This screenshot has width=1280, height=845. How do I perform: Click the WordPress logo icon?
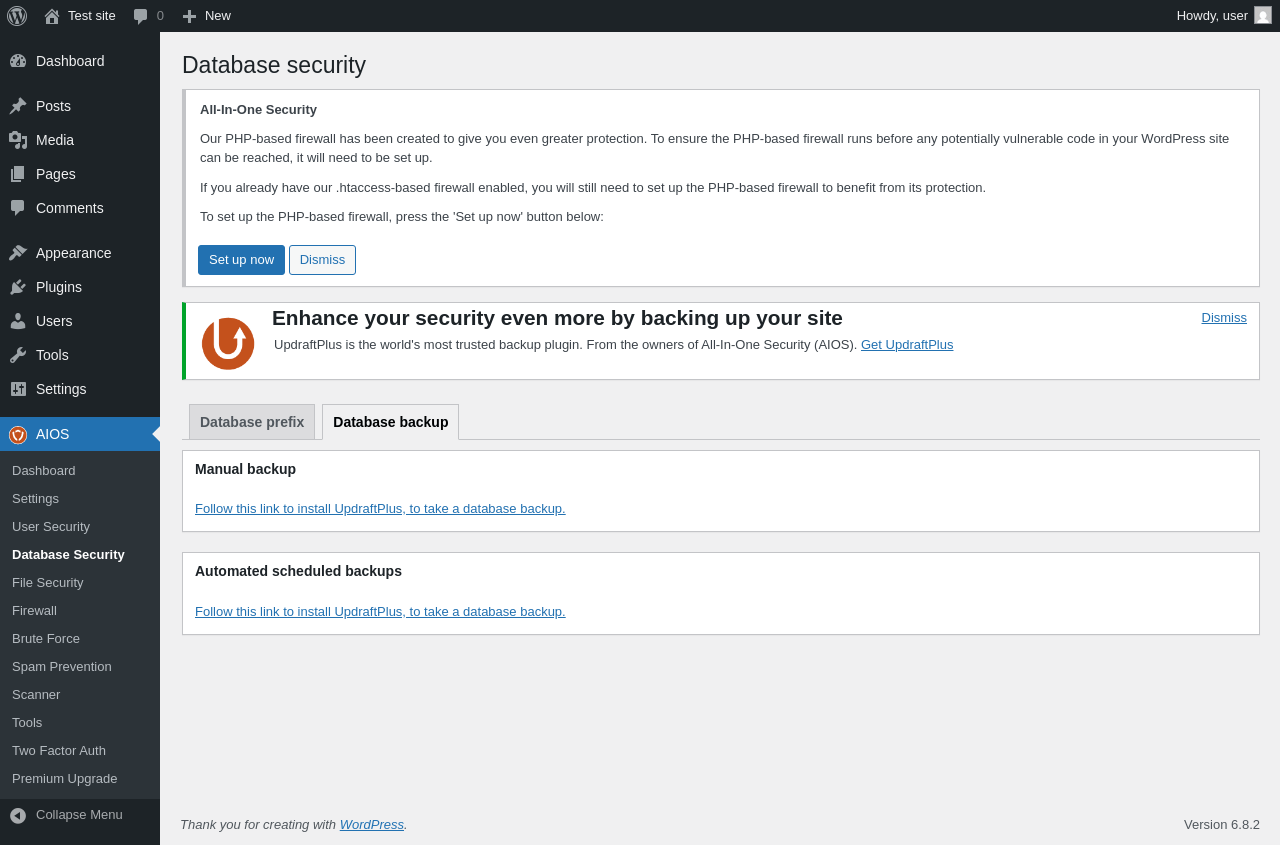pyautogui.click(x=17, y=16)
